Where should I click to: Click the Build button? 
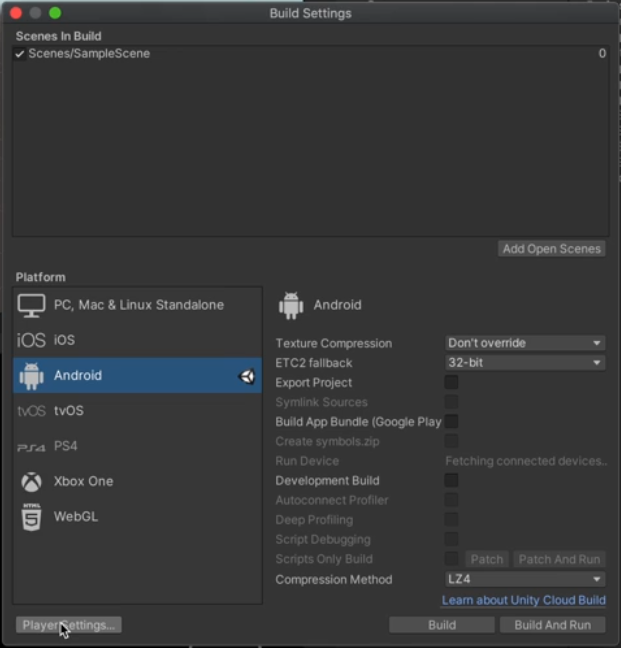pos(442,625)
